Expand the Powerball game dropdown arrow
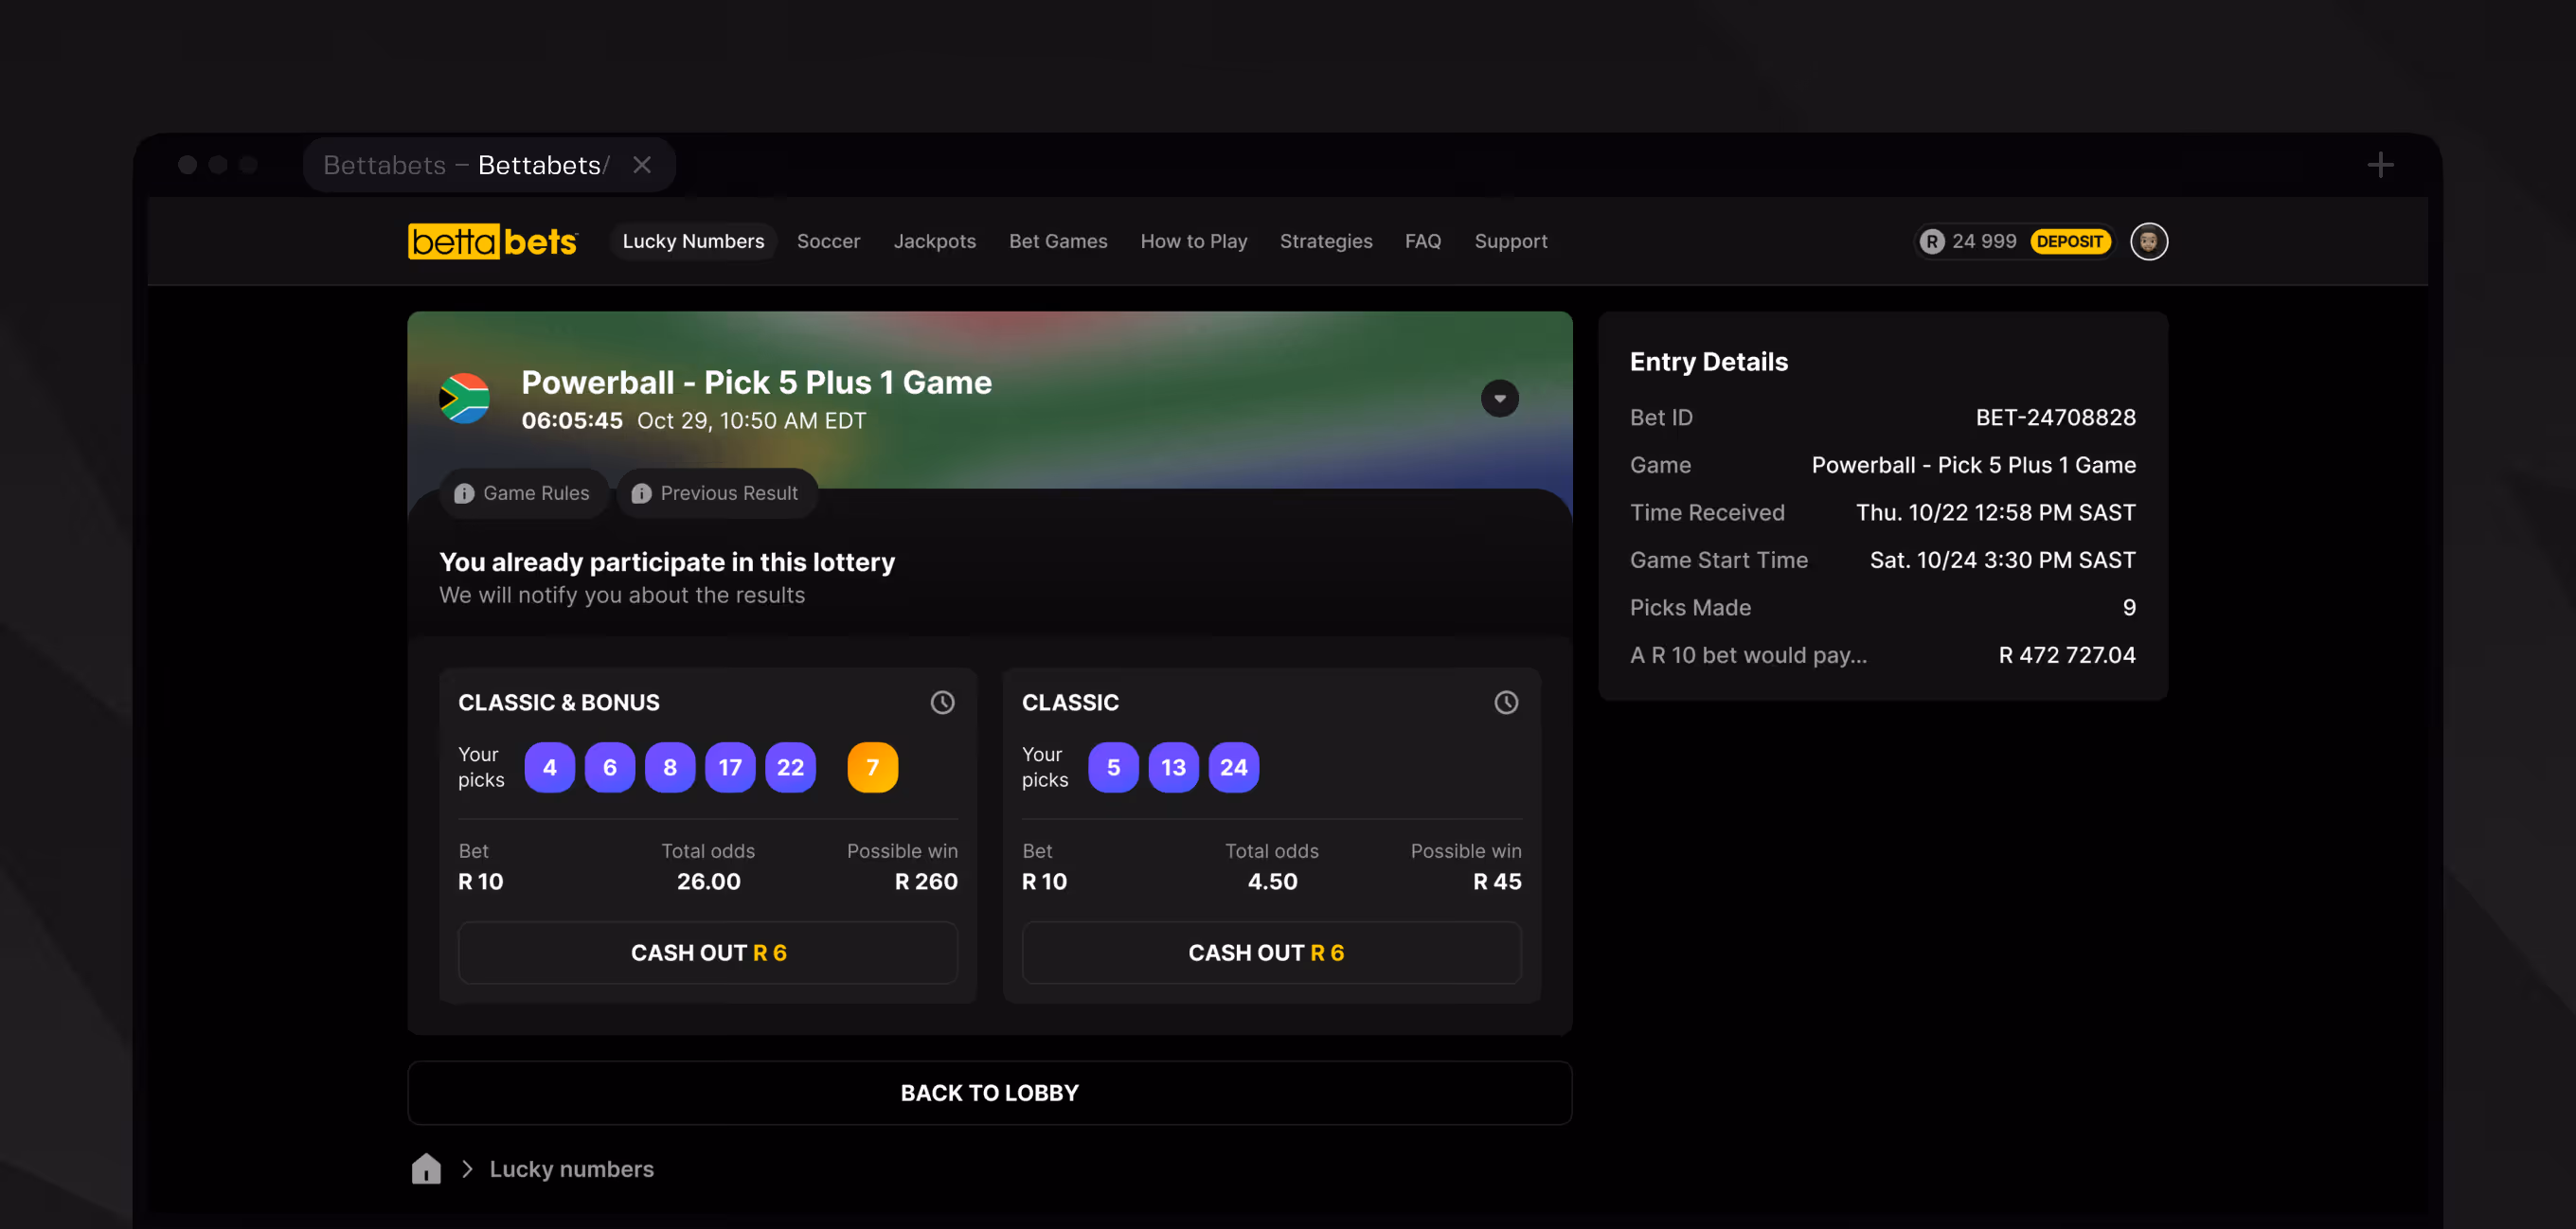This screenshot has height=1229, width=2576. coord(1499,398)
